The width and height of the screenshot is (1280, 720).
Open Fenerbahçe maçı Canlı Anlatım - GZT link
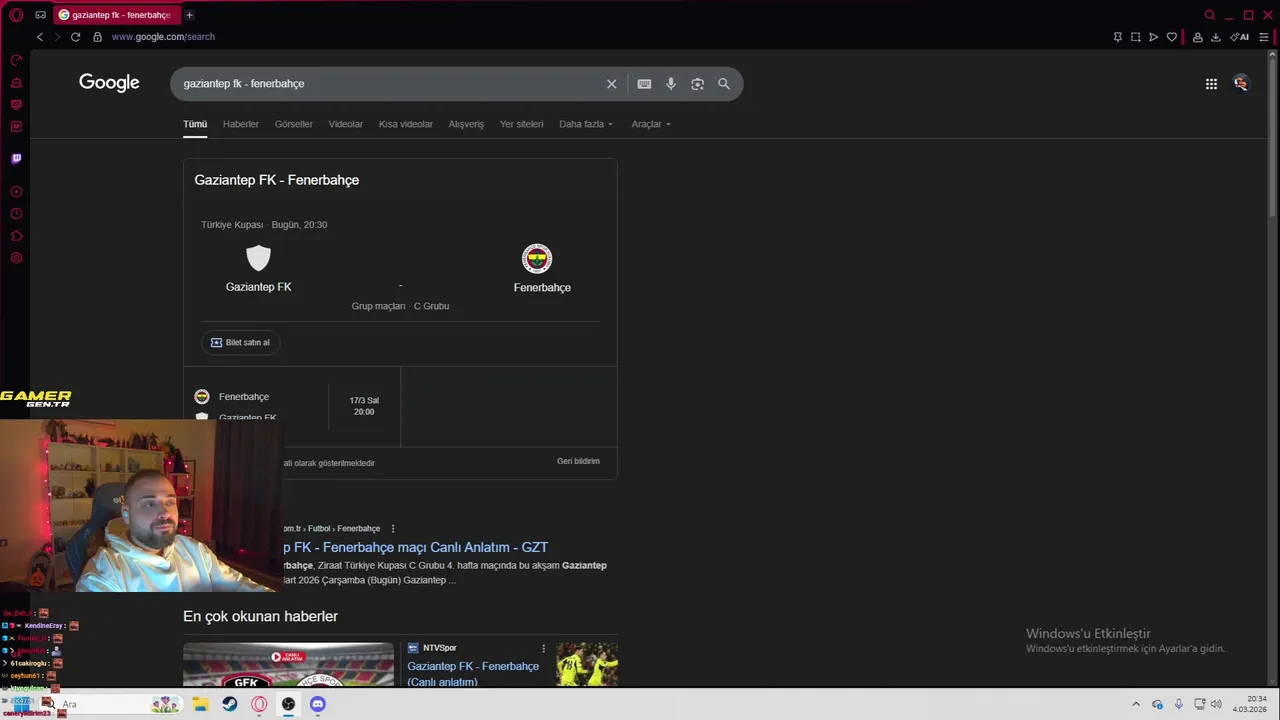415,547
